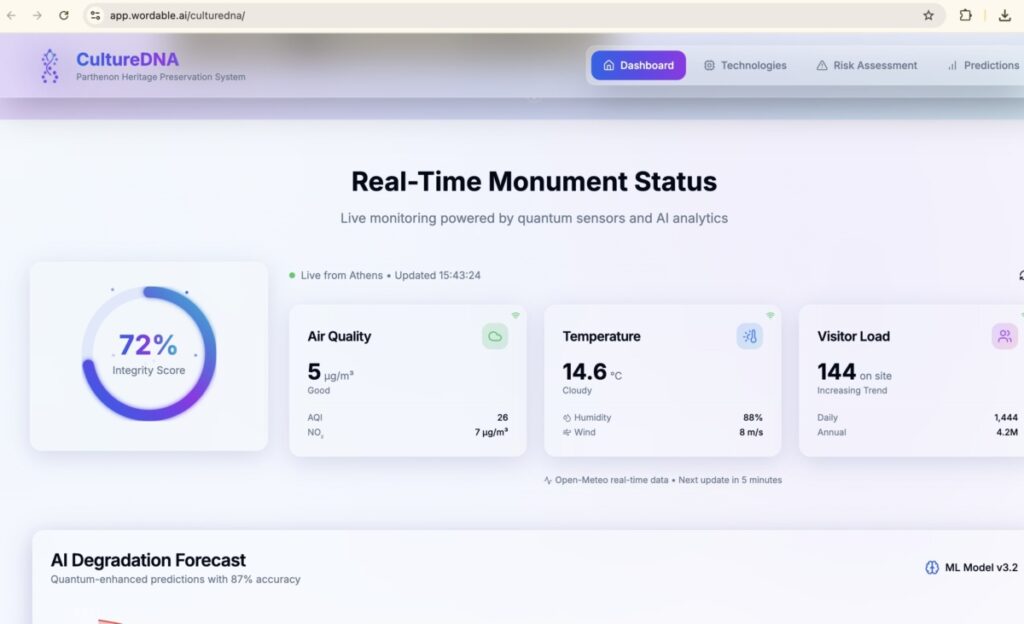Go back to the previous page
Screen dimensions: 1024x624
point(11,15)
